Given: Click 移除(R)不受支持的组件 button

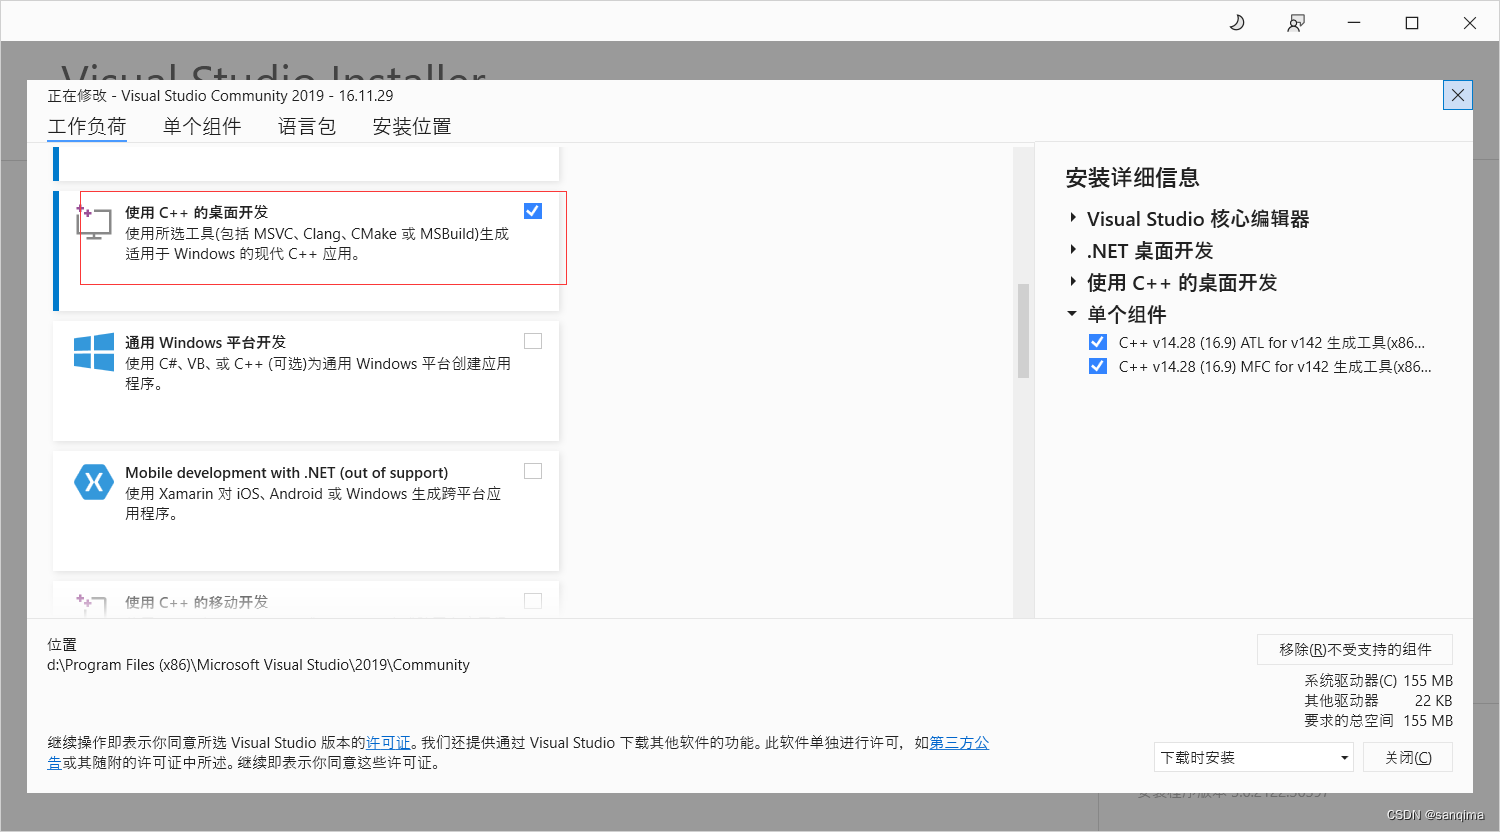Looking at the screenshot, I should click(1355, 649).
